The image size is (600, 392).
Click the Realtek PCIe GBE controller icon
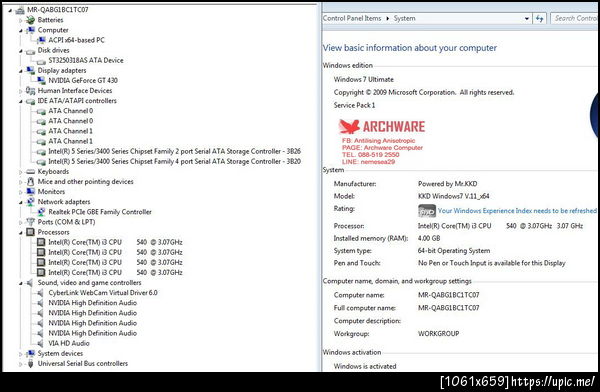pyautogui.click(x=41, y=212)
